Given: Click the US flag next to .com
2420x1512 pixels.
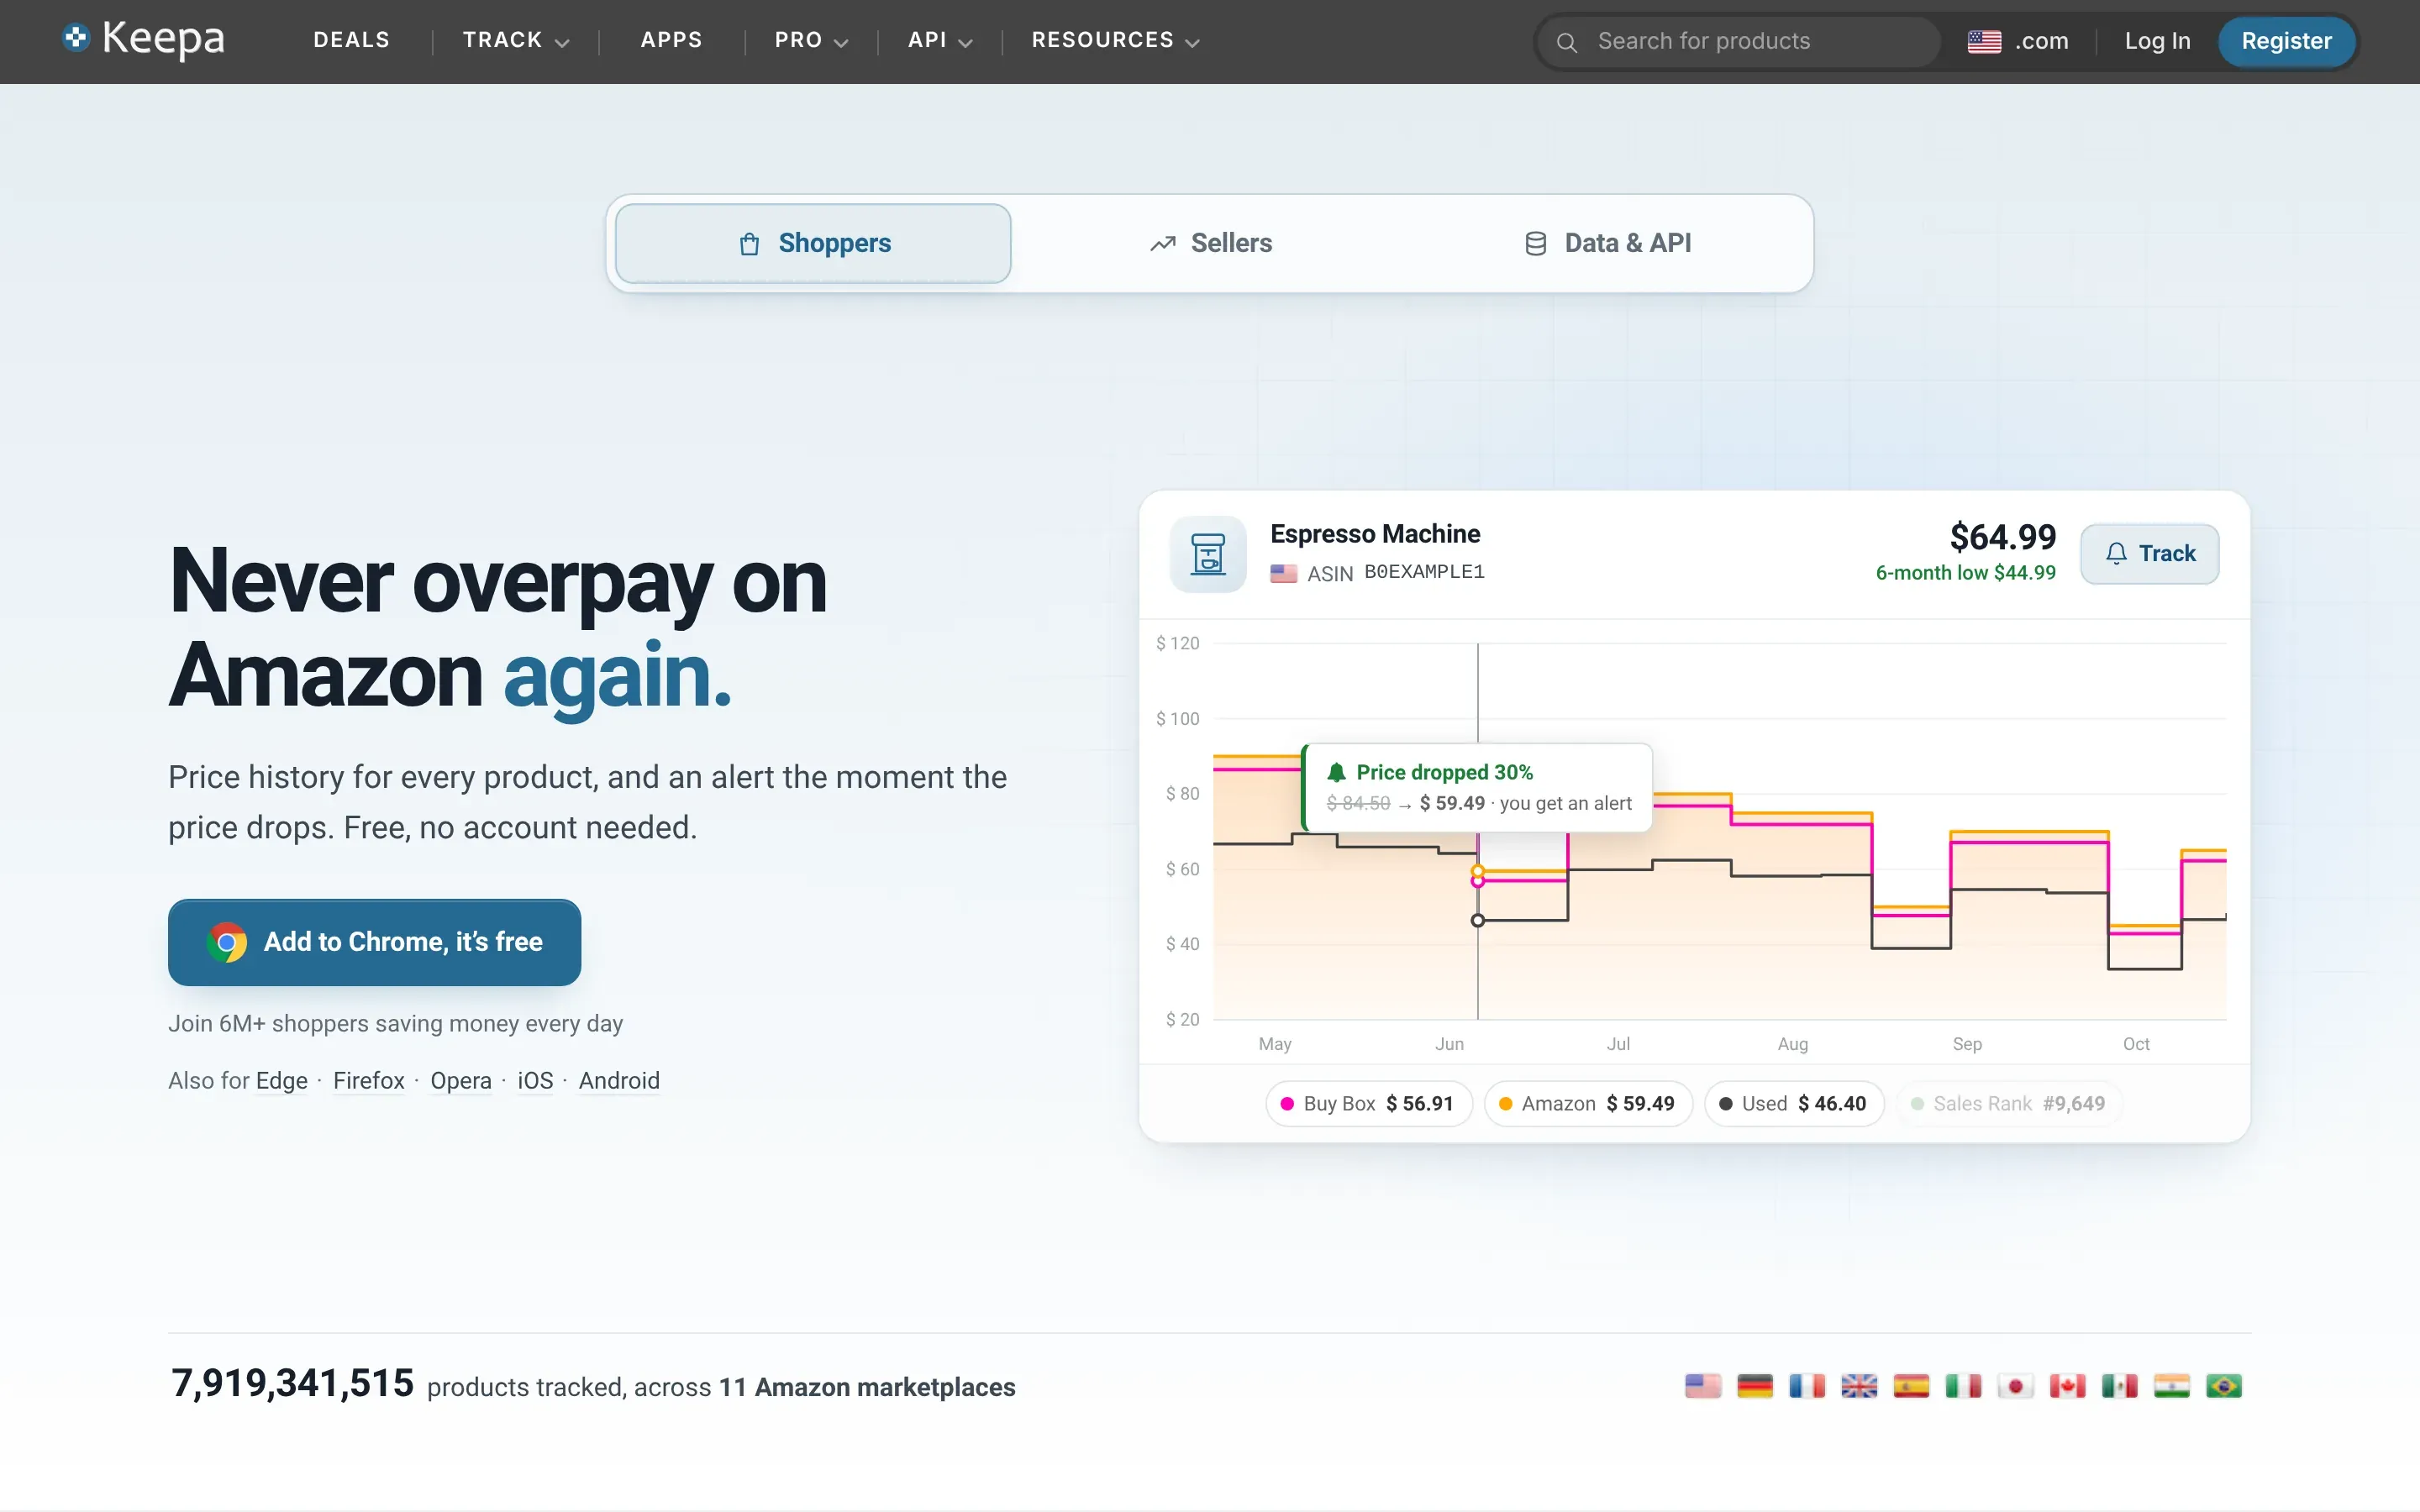Looking at the screenshot, I should click(1984, 41).
